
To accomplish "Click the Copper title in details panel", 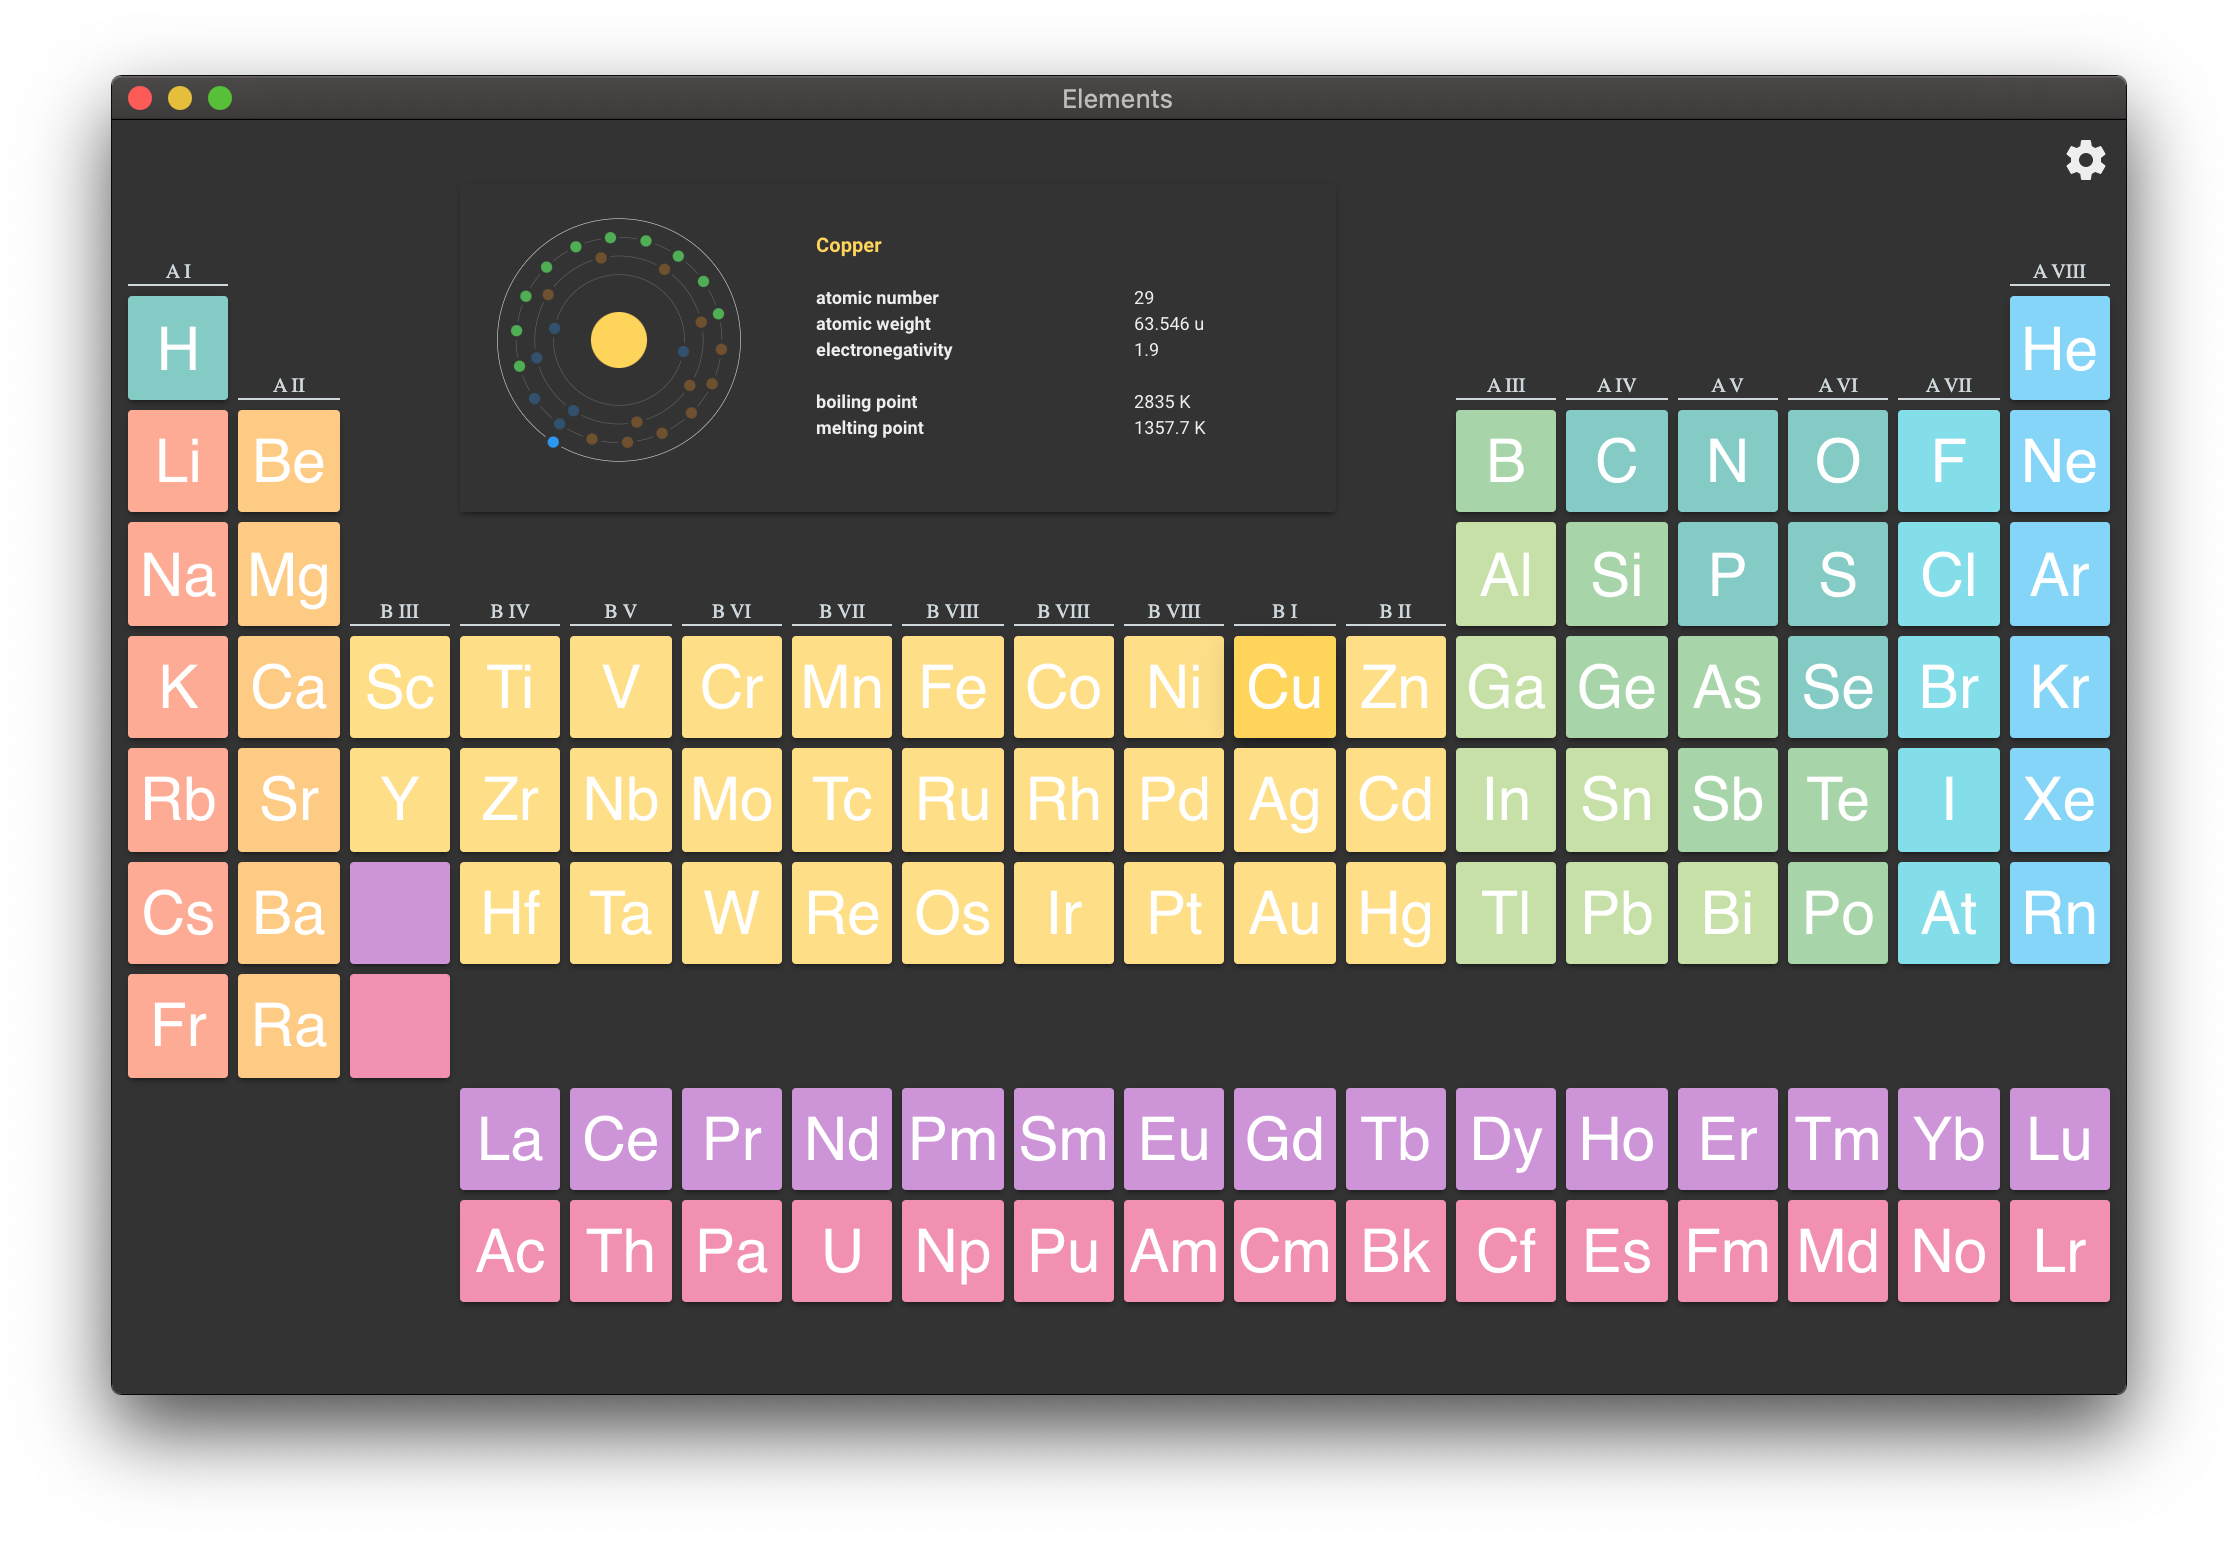I will [848, 245].
